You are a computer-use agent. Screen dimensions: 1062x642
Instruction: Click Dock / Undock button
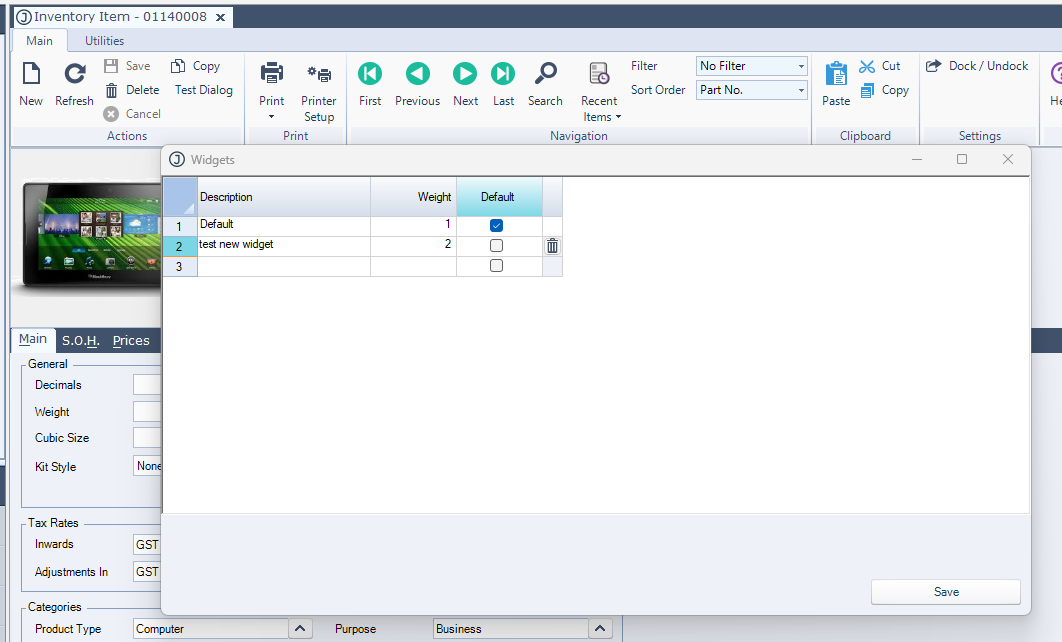tap(977, 66)
